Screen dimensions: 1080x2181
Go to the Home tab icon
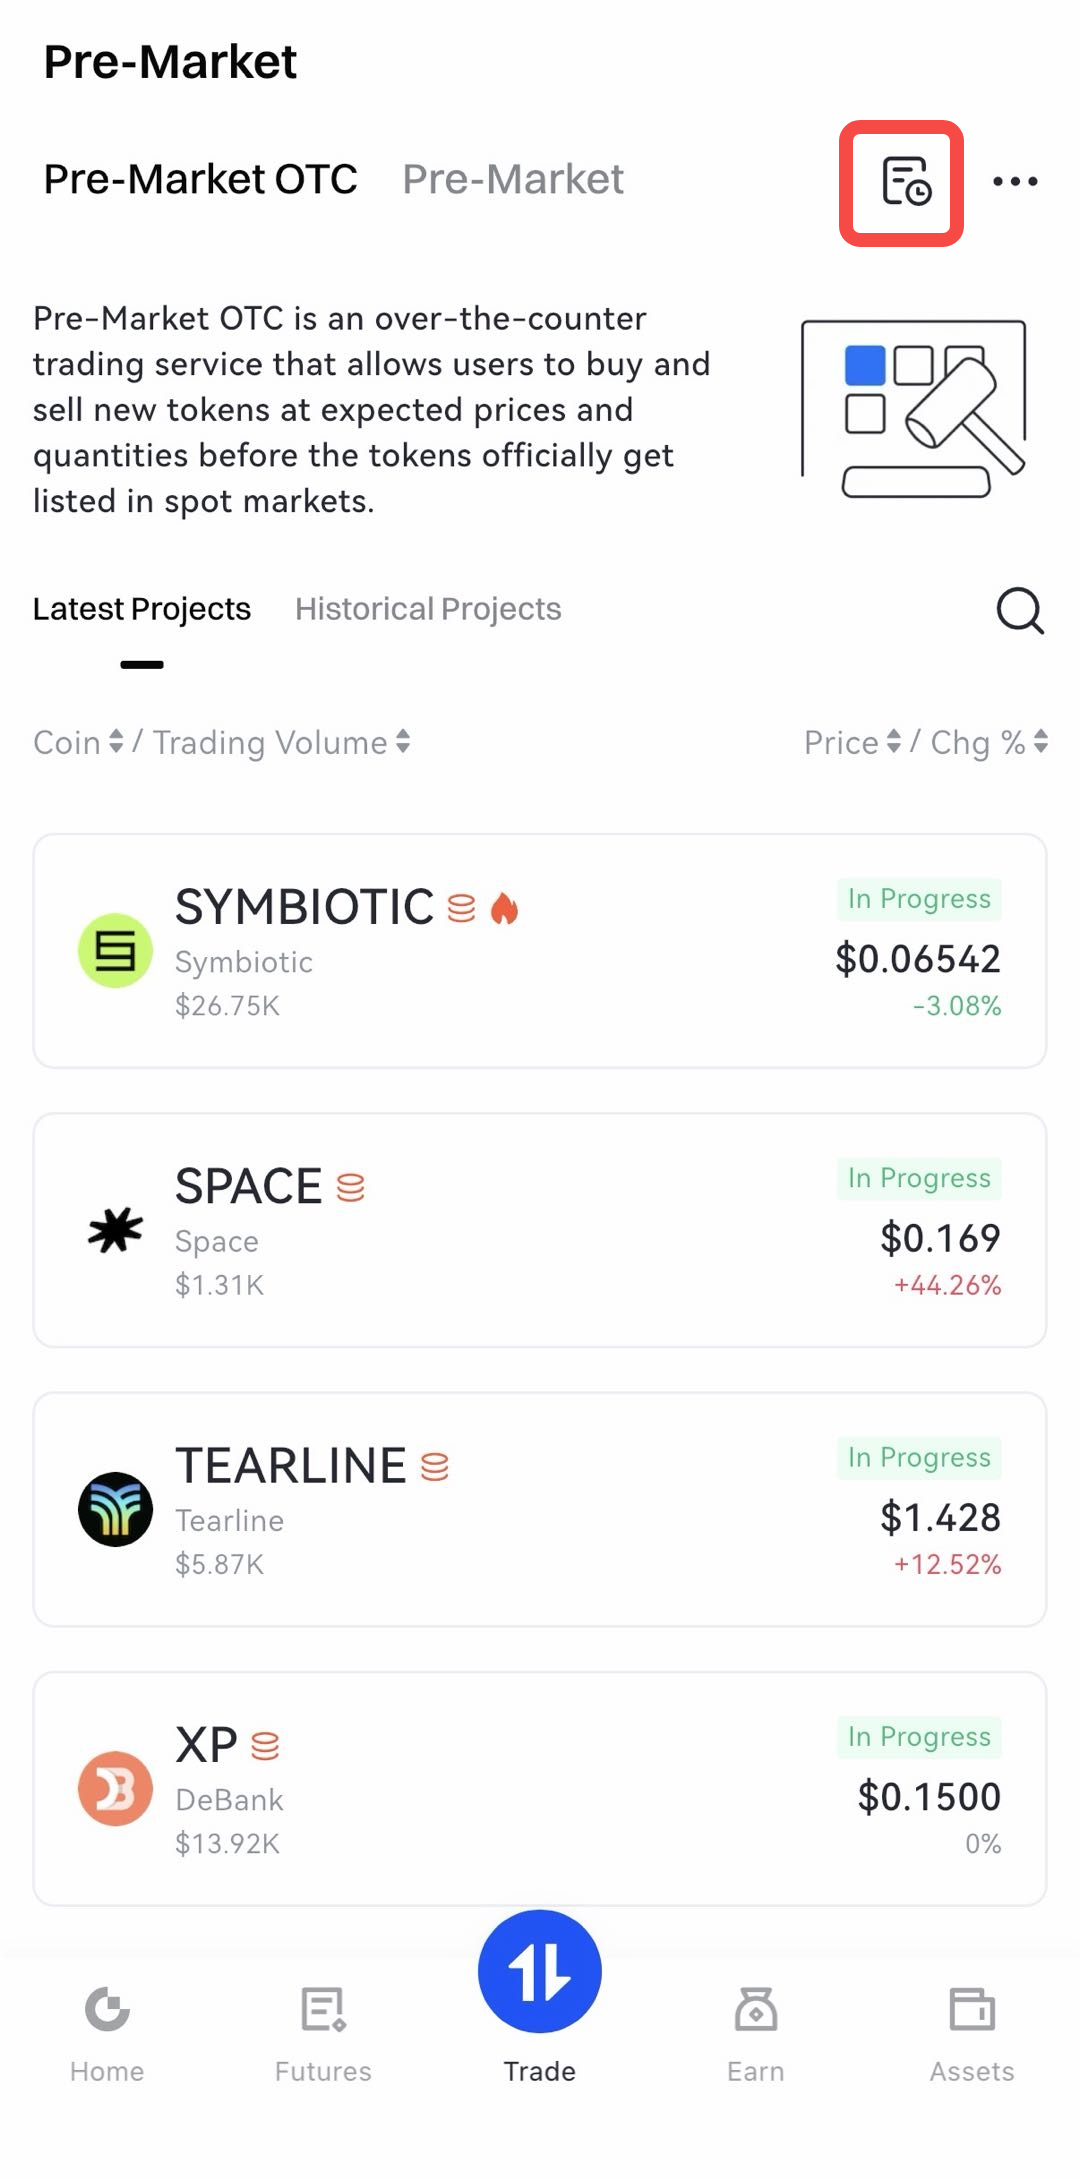click(x=107, y=2010)
